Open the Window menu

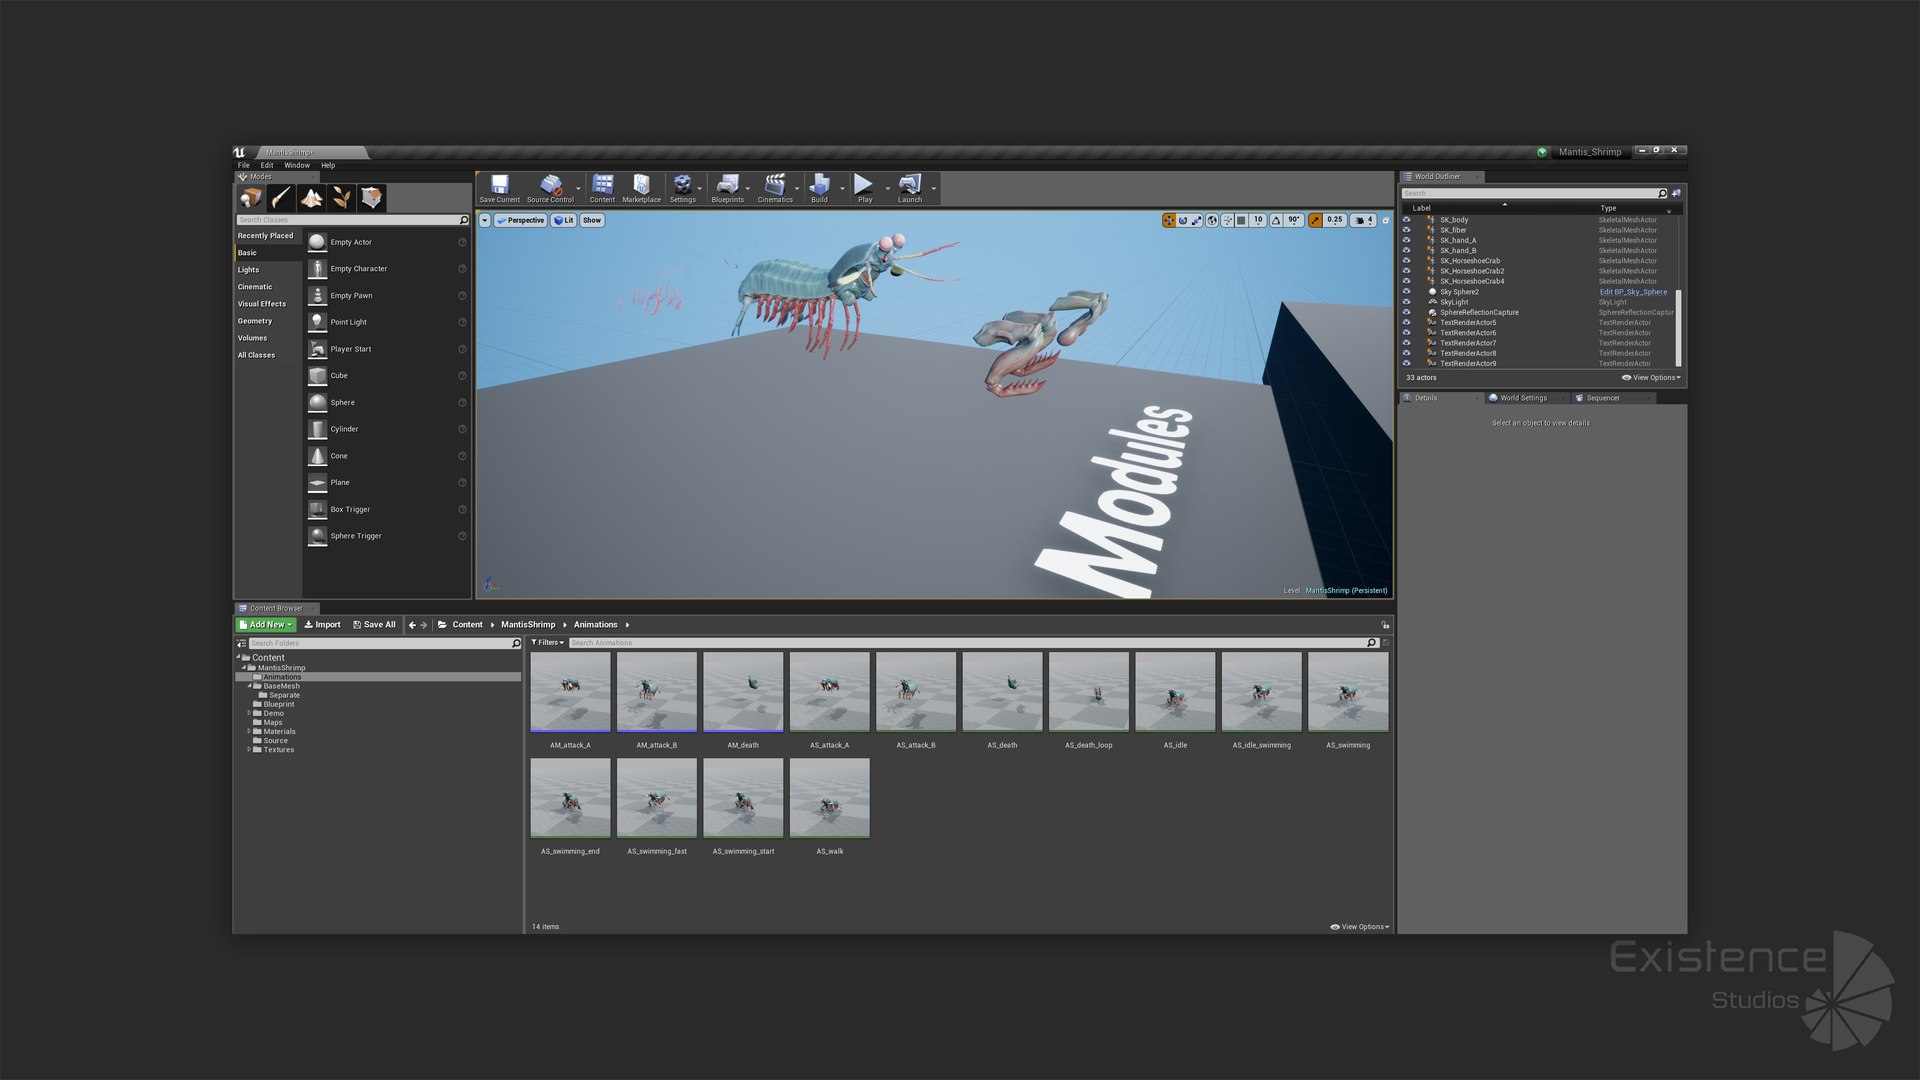(297, 165)
